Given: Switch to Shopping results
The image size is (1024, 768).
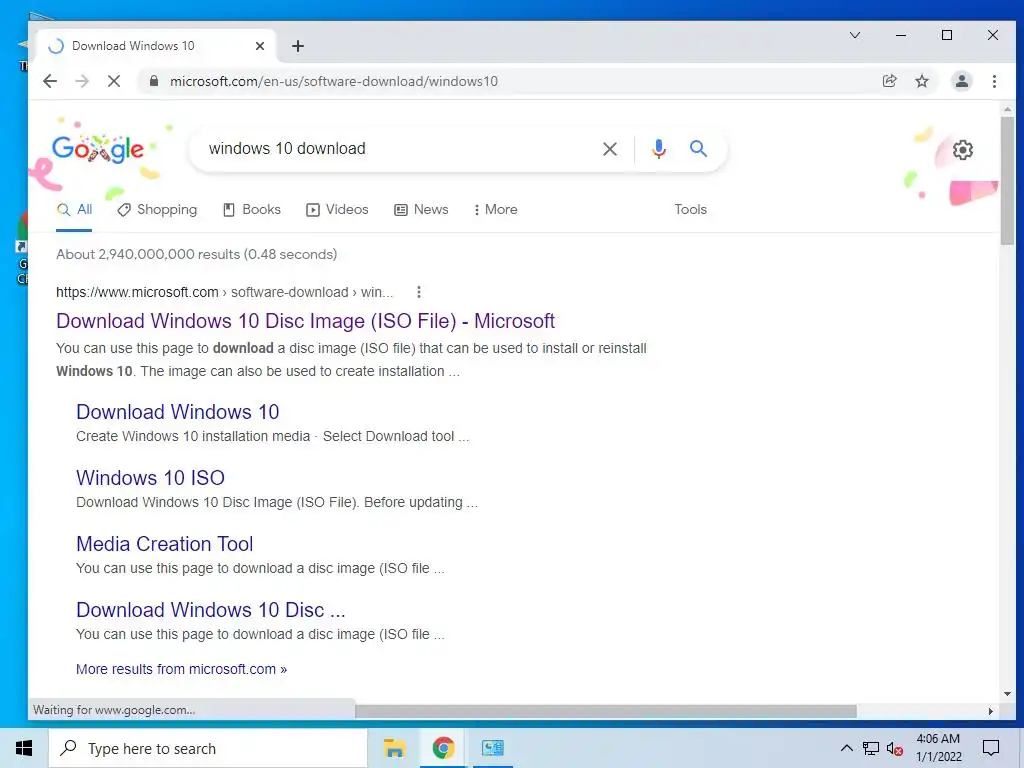Looking at the screenshot, I should click(x=157, y=210).
